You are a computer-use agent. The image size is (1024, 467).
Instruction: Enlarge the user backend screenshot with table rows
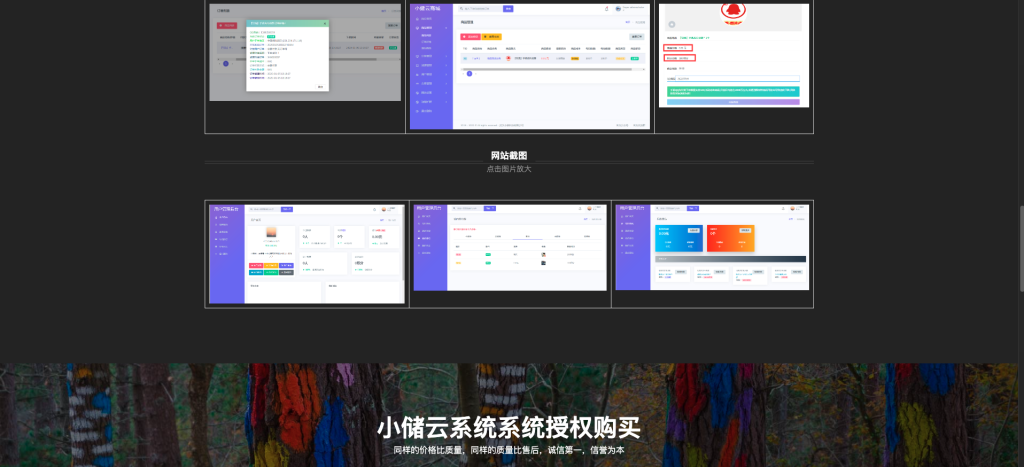coord(510,248)
